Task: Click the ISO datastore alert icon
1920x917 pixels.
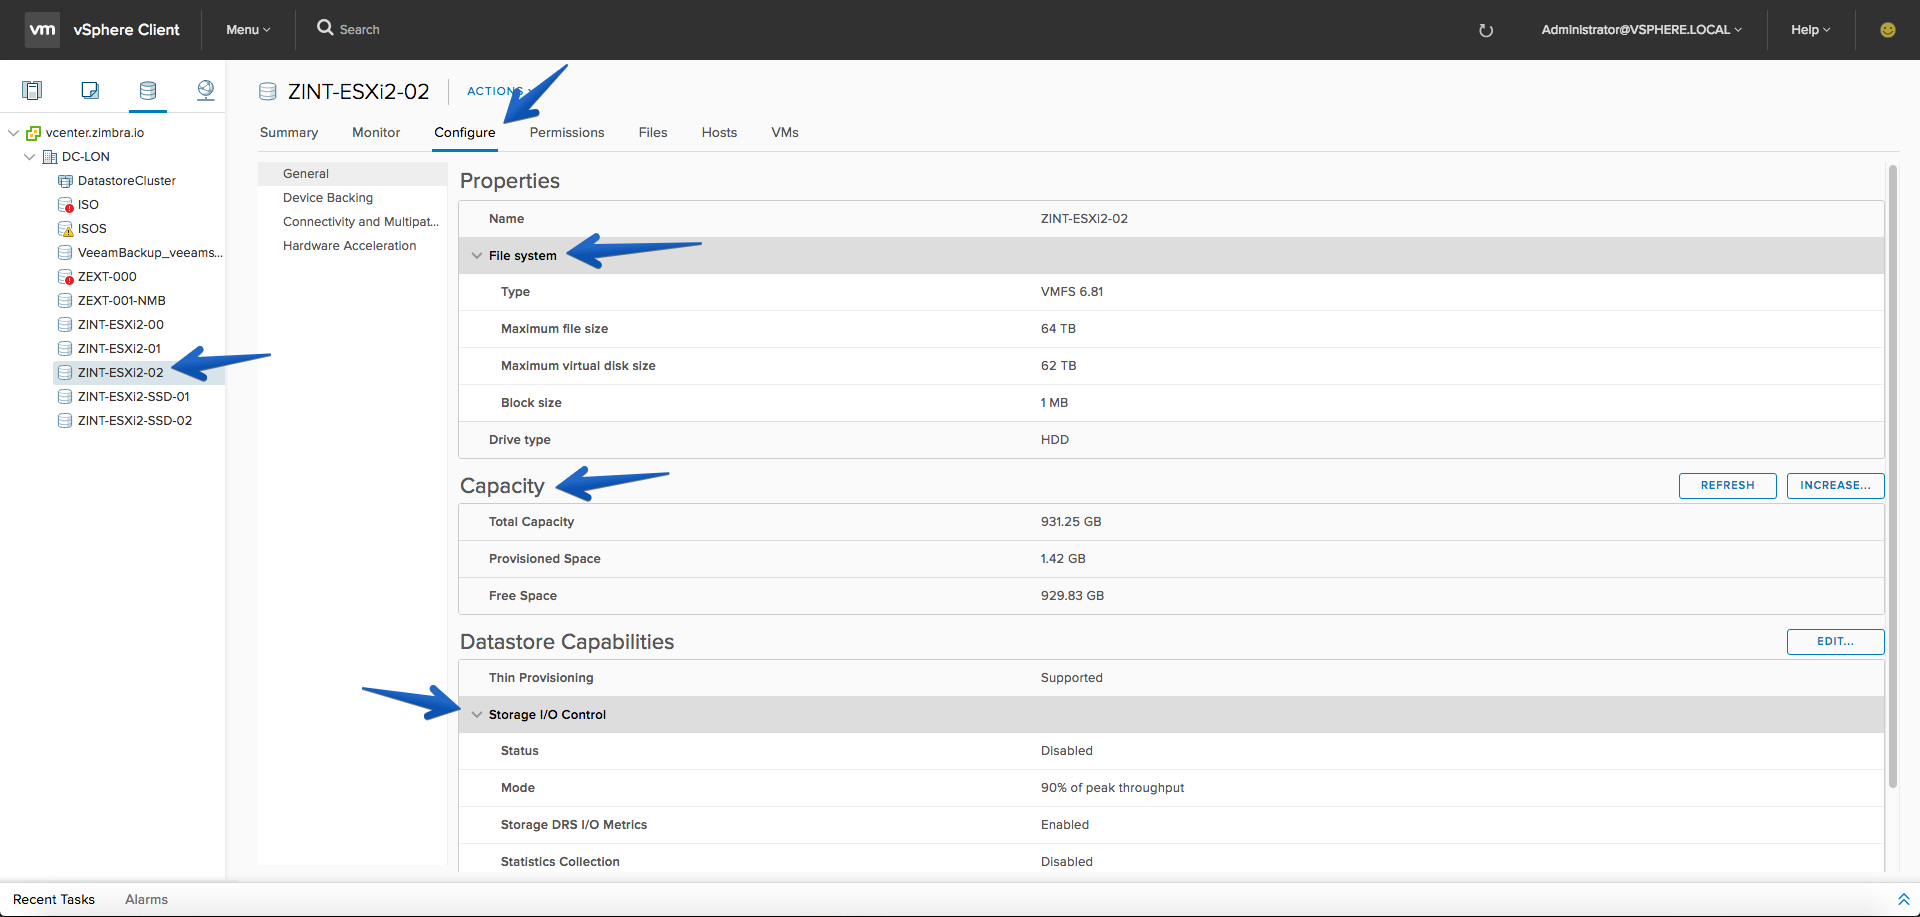Action: coord(65,205)
